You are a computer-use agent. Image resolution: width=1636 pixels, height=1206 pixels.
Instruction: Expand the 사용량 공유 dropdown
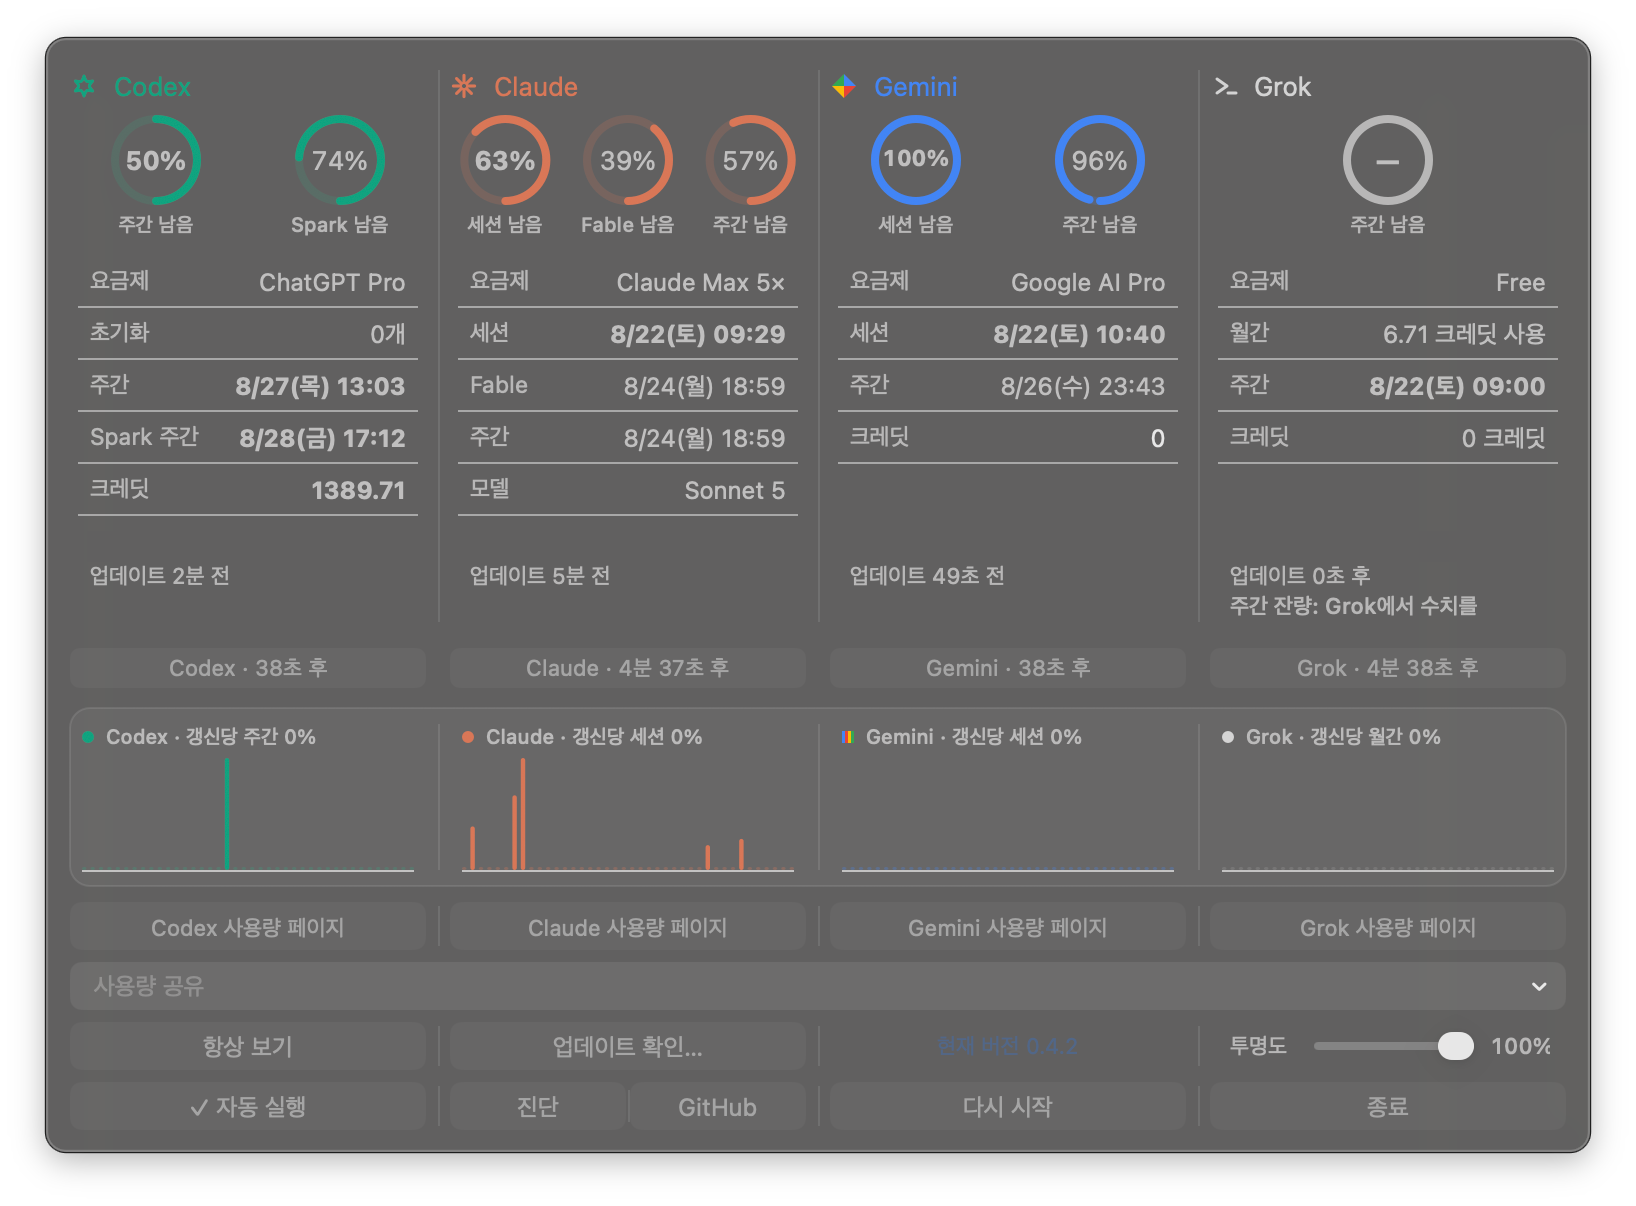(818, 986)
